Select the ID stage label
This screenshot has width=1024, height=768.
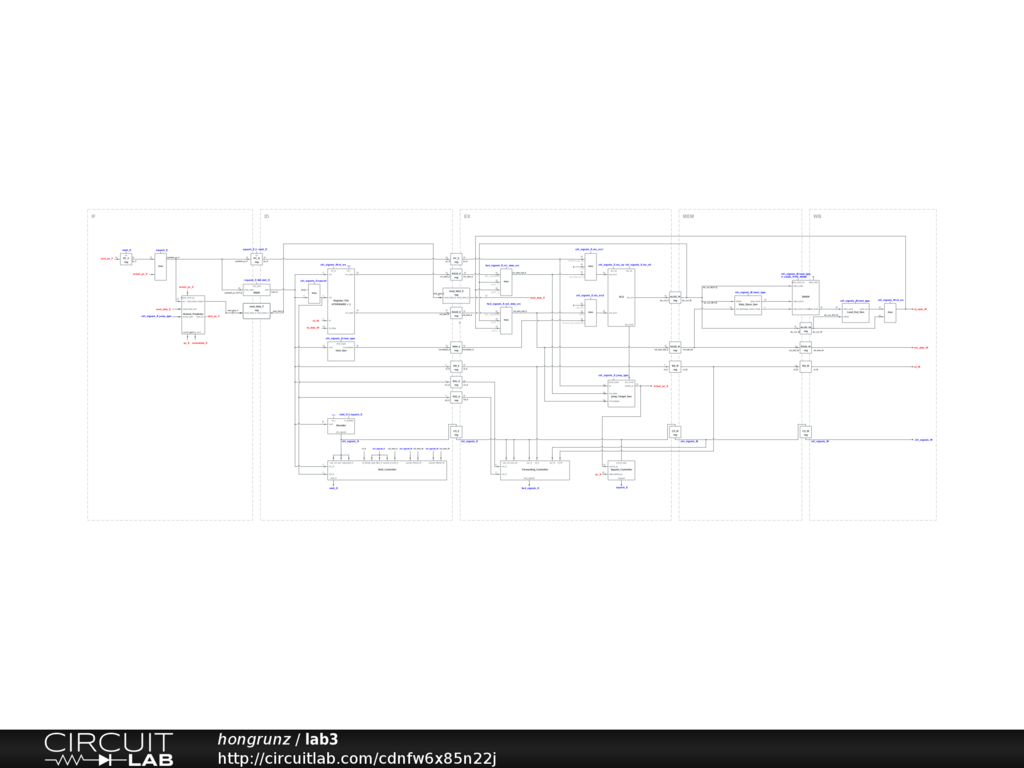tap(266, 216)
